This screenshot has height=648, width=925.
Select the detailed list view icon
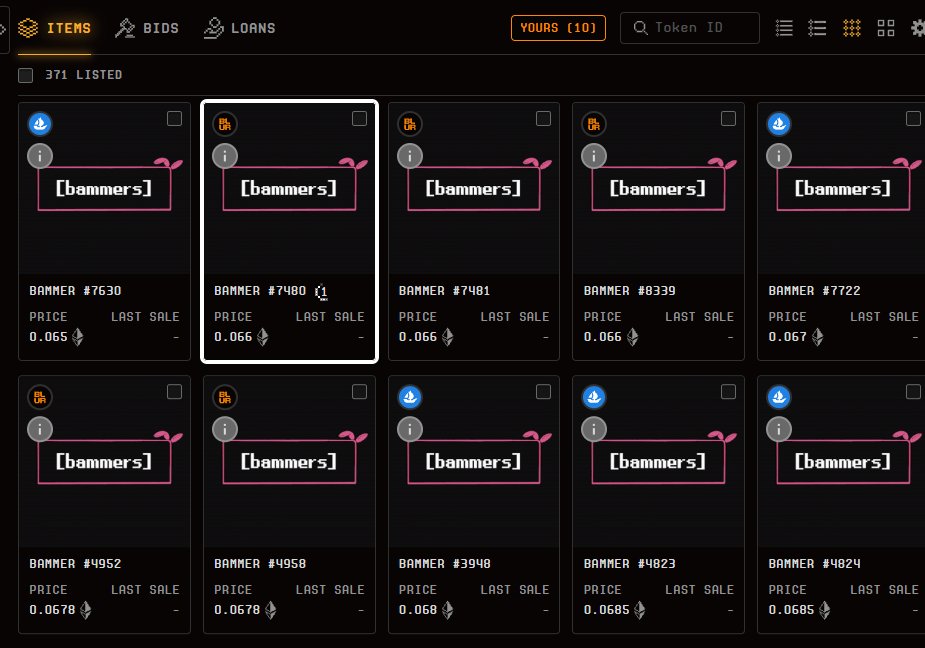point(817,28)
